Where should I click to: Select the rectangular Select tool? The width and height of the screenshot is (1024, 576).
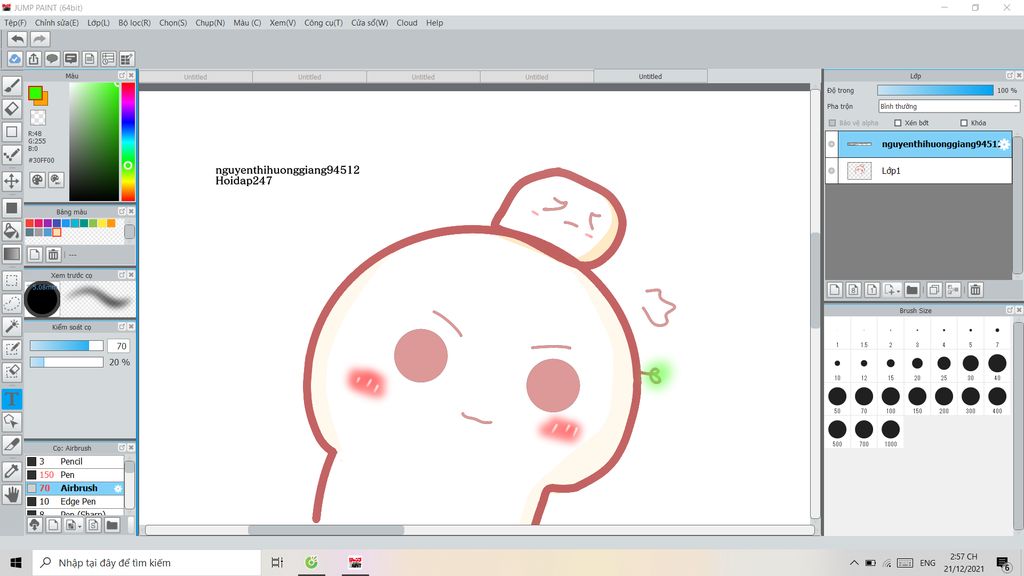pyautogui.click(x=12, y=280)
